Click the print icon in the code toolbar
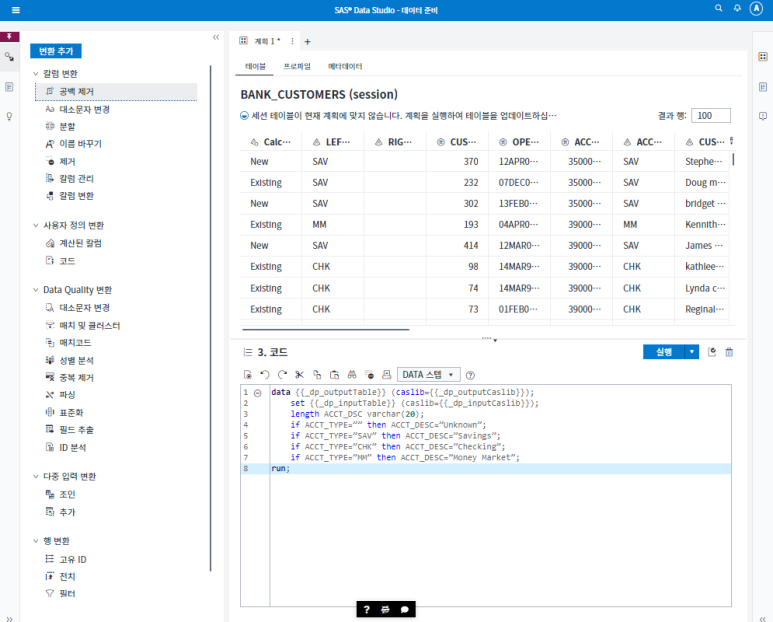773x622 pixels. point(387,375)
